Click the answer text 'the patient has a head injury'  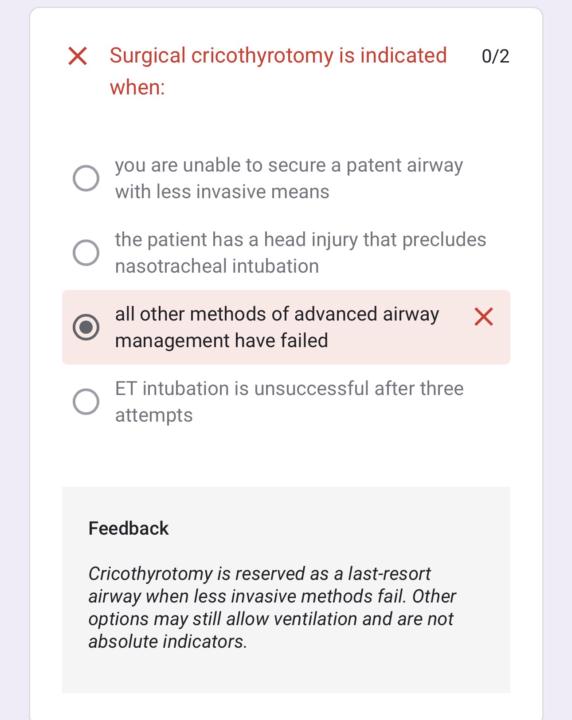(x=300, y=253)
